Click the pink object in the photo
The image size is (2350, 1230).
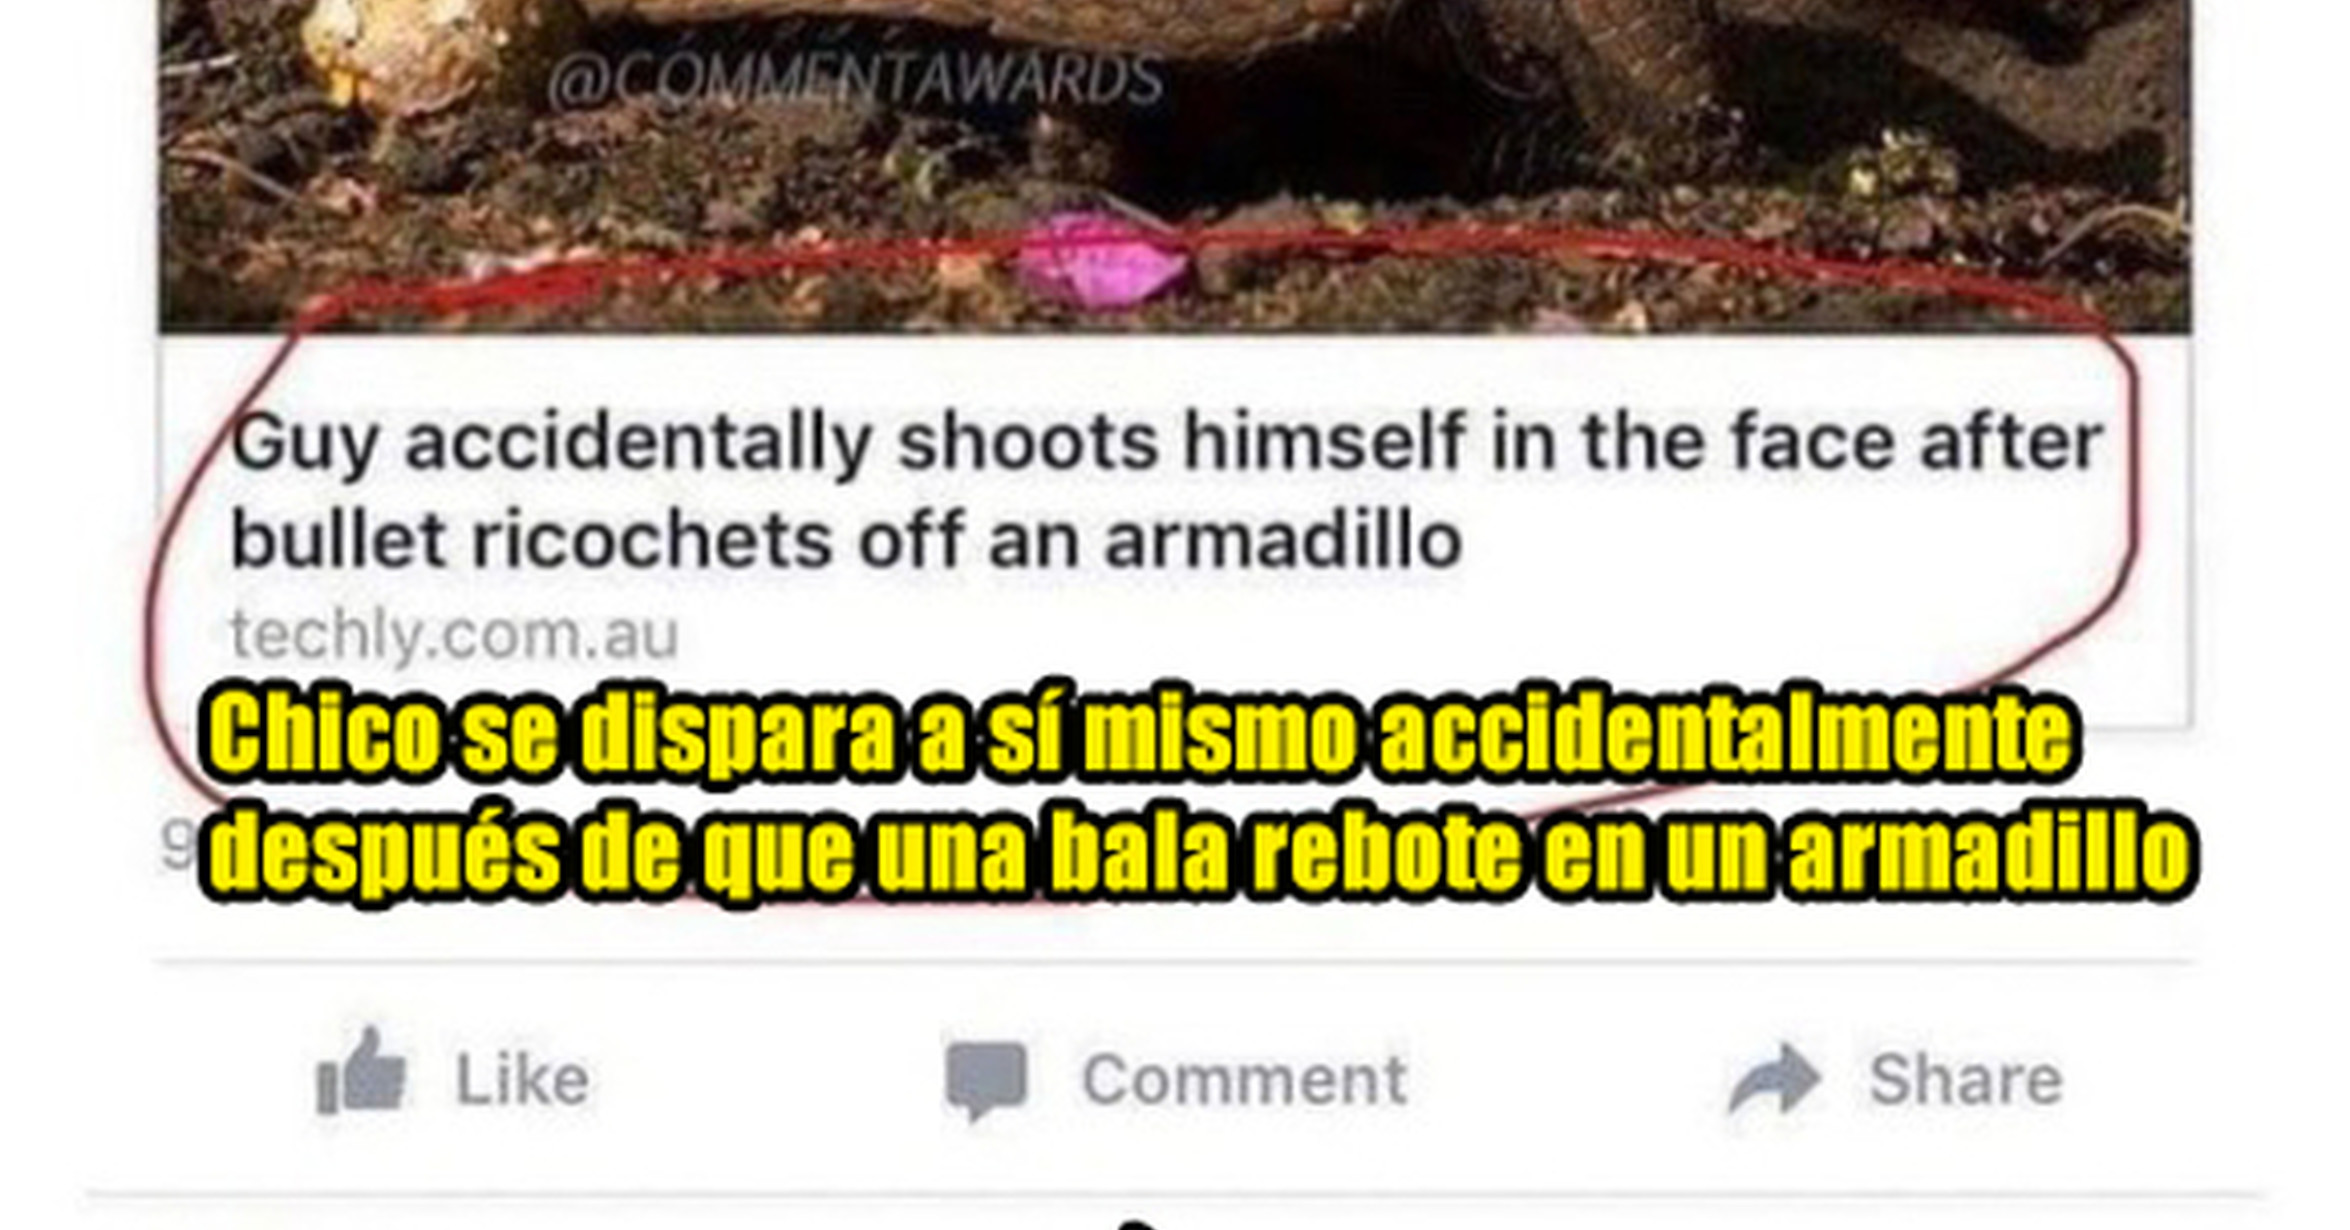(1102, 256)
